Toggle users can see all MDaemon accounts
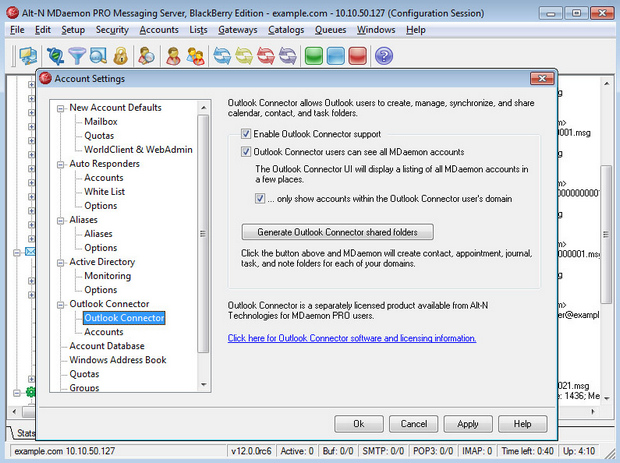The image size is (620, 463). (246, 151)
